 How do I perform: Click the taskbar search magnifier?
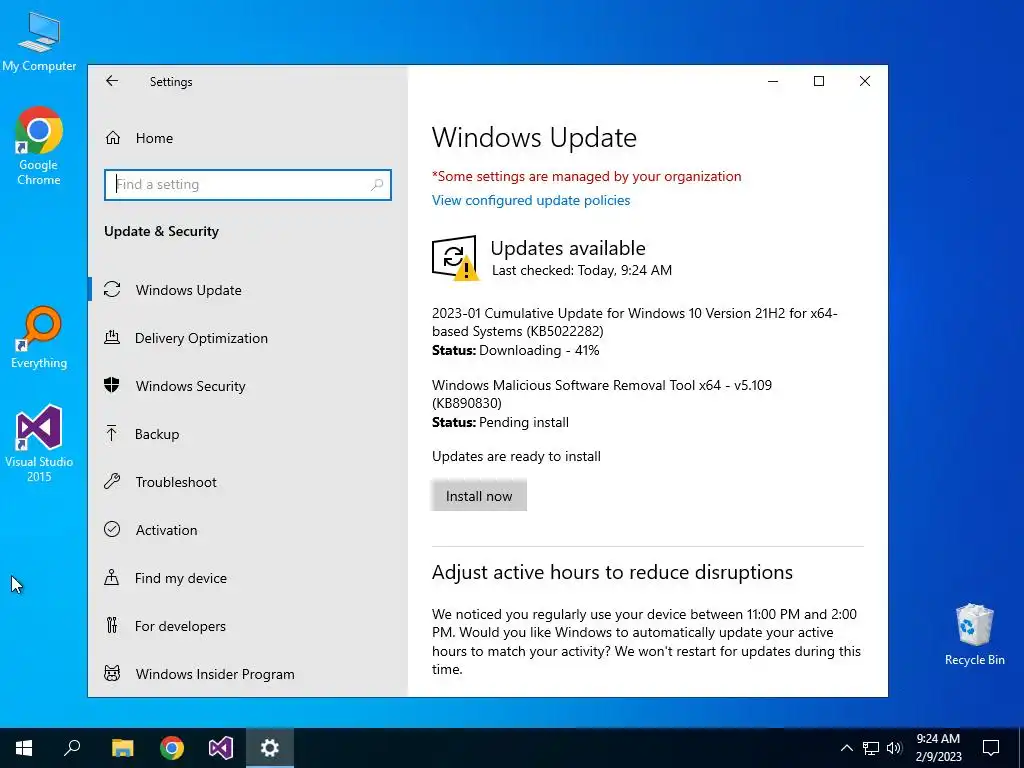pos(72,748)
